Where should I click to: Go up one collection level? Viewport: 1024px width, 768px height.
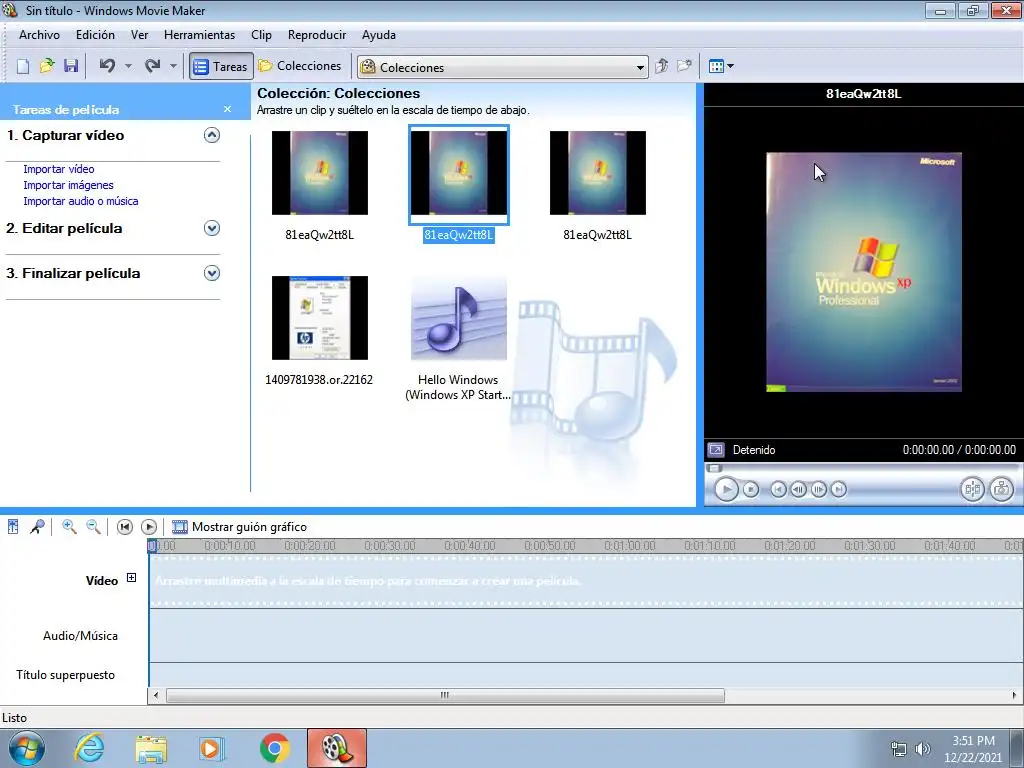tap(662, 66)
